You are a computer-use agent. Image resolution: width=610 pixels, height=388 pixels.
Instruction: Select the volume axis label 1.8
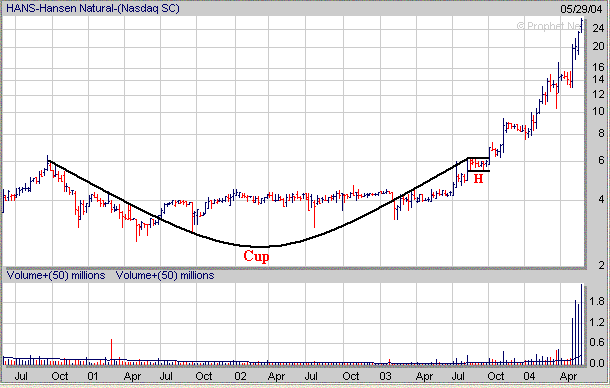(x=597, y=301)
